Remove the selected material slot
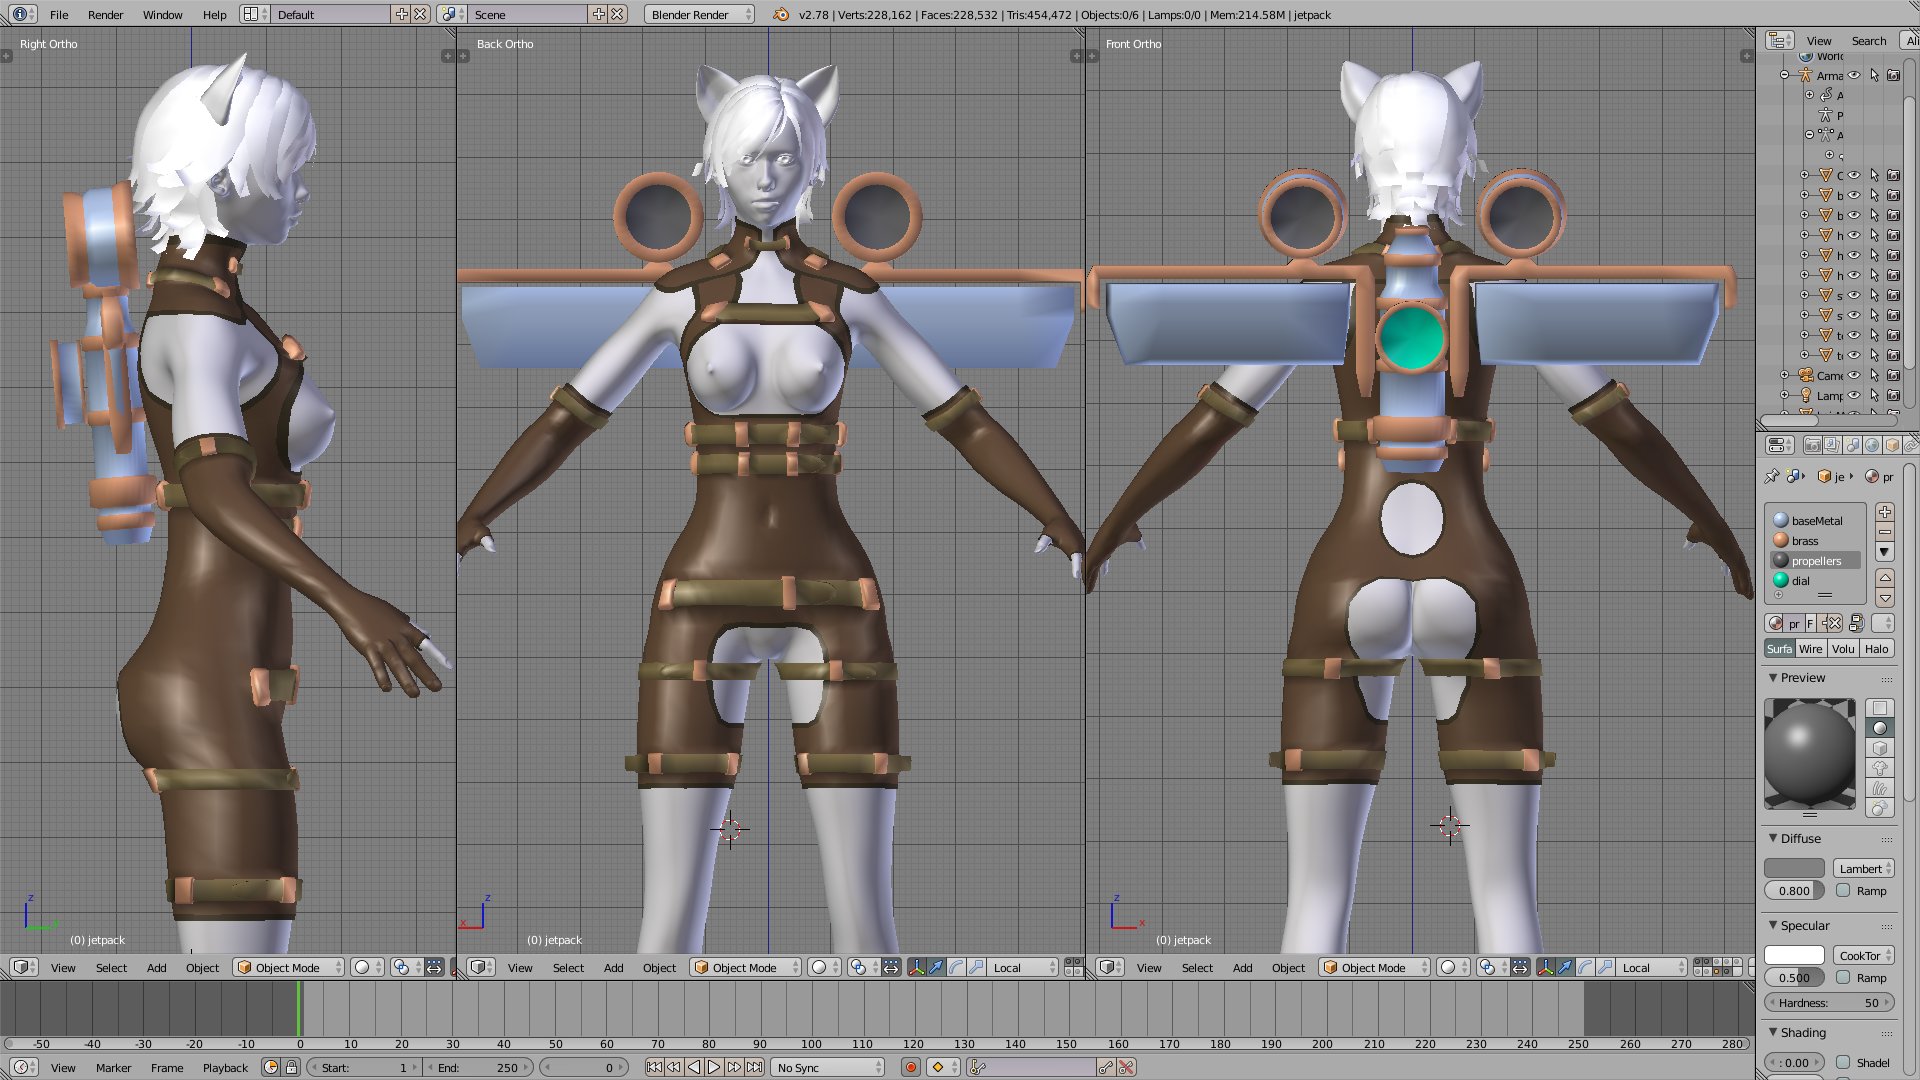Viewport: 1920px width, 1080px height. 1885,532
